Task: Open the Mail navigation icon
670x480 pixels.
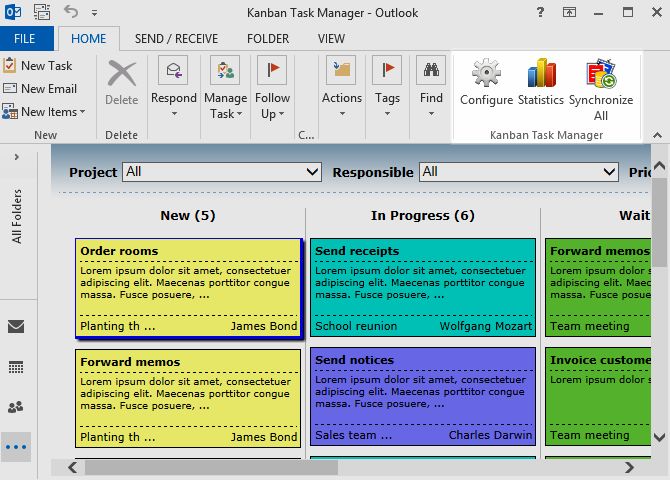Action: 16,327
